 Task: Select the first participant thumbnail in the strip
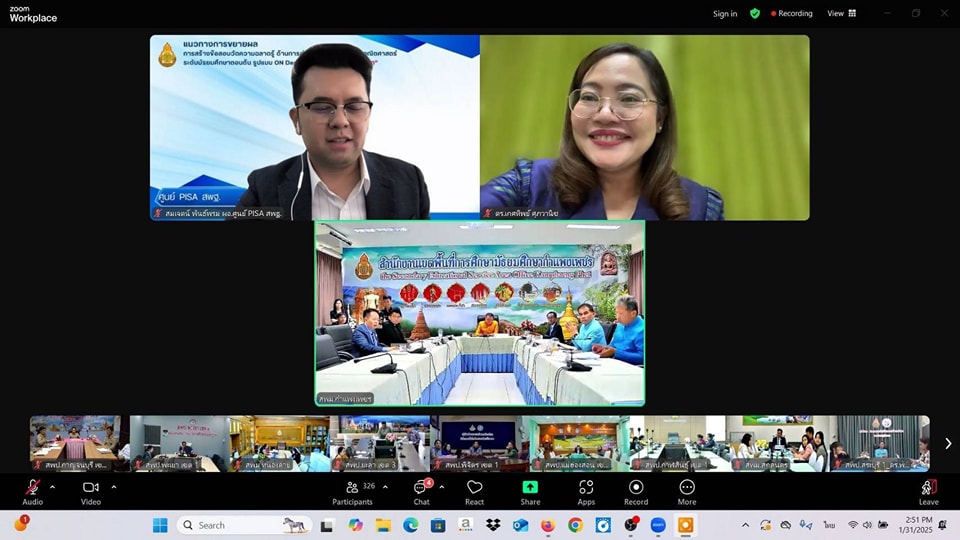click(76, 443)
